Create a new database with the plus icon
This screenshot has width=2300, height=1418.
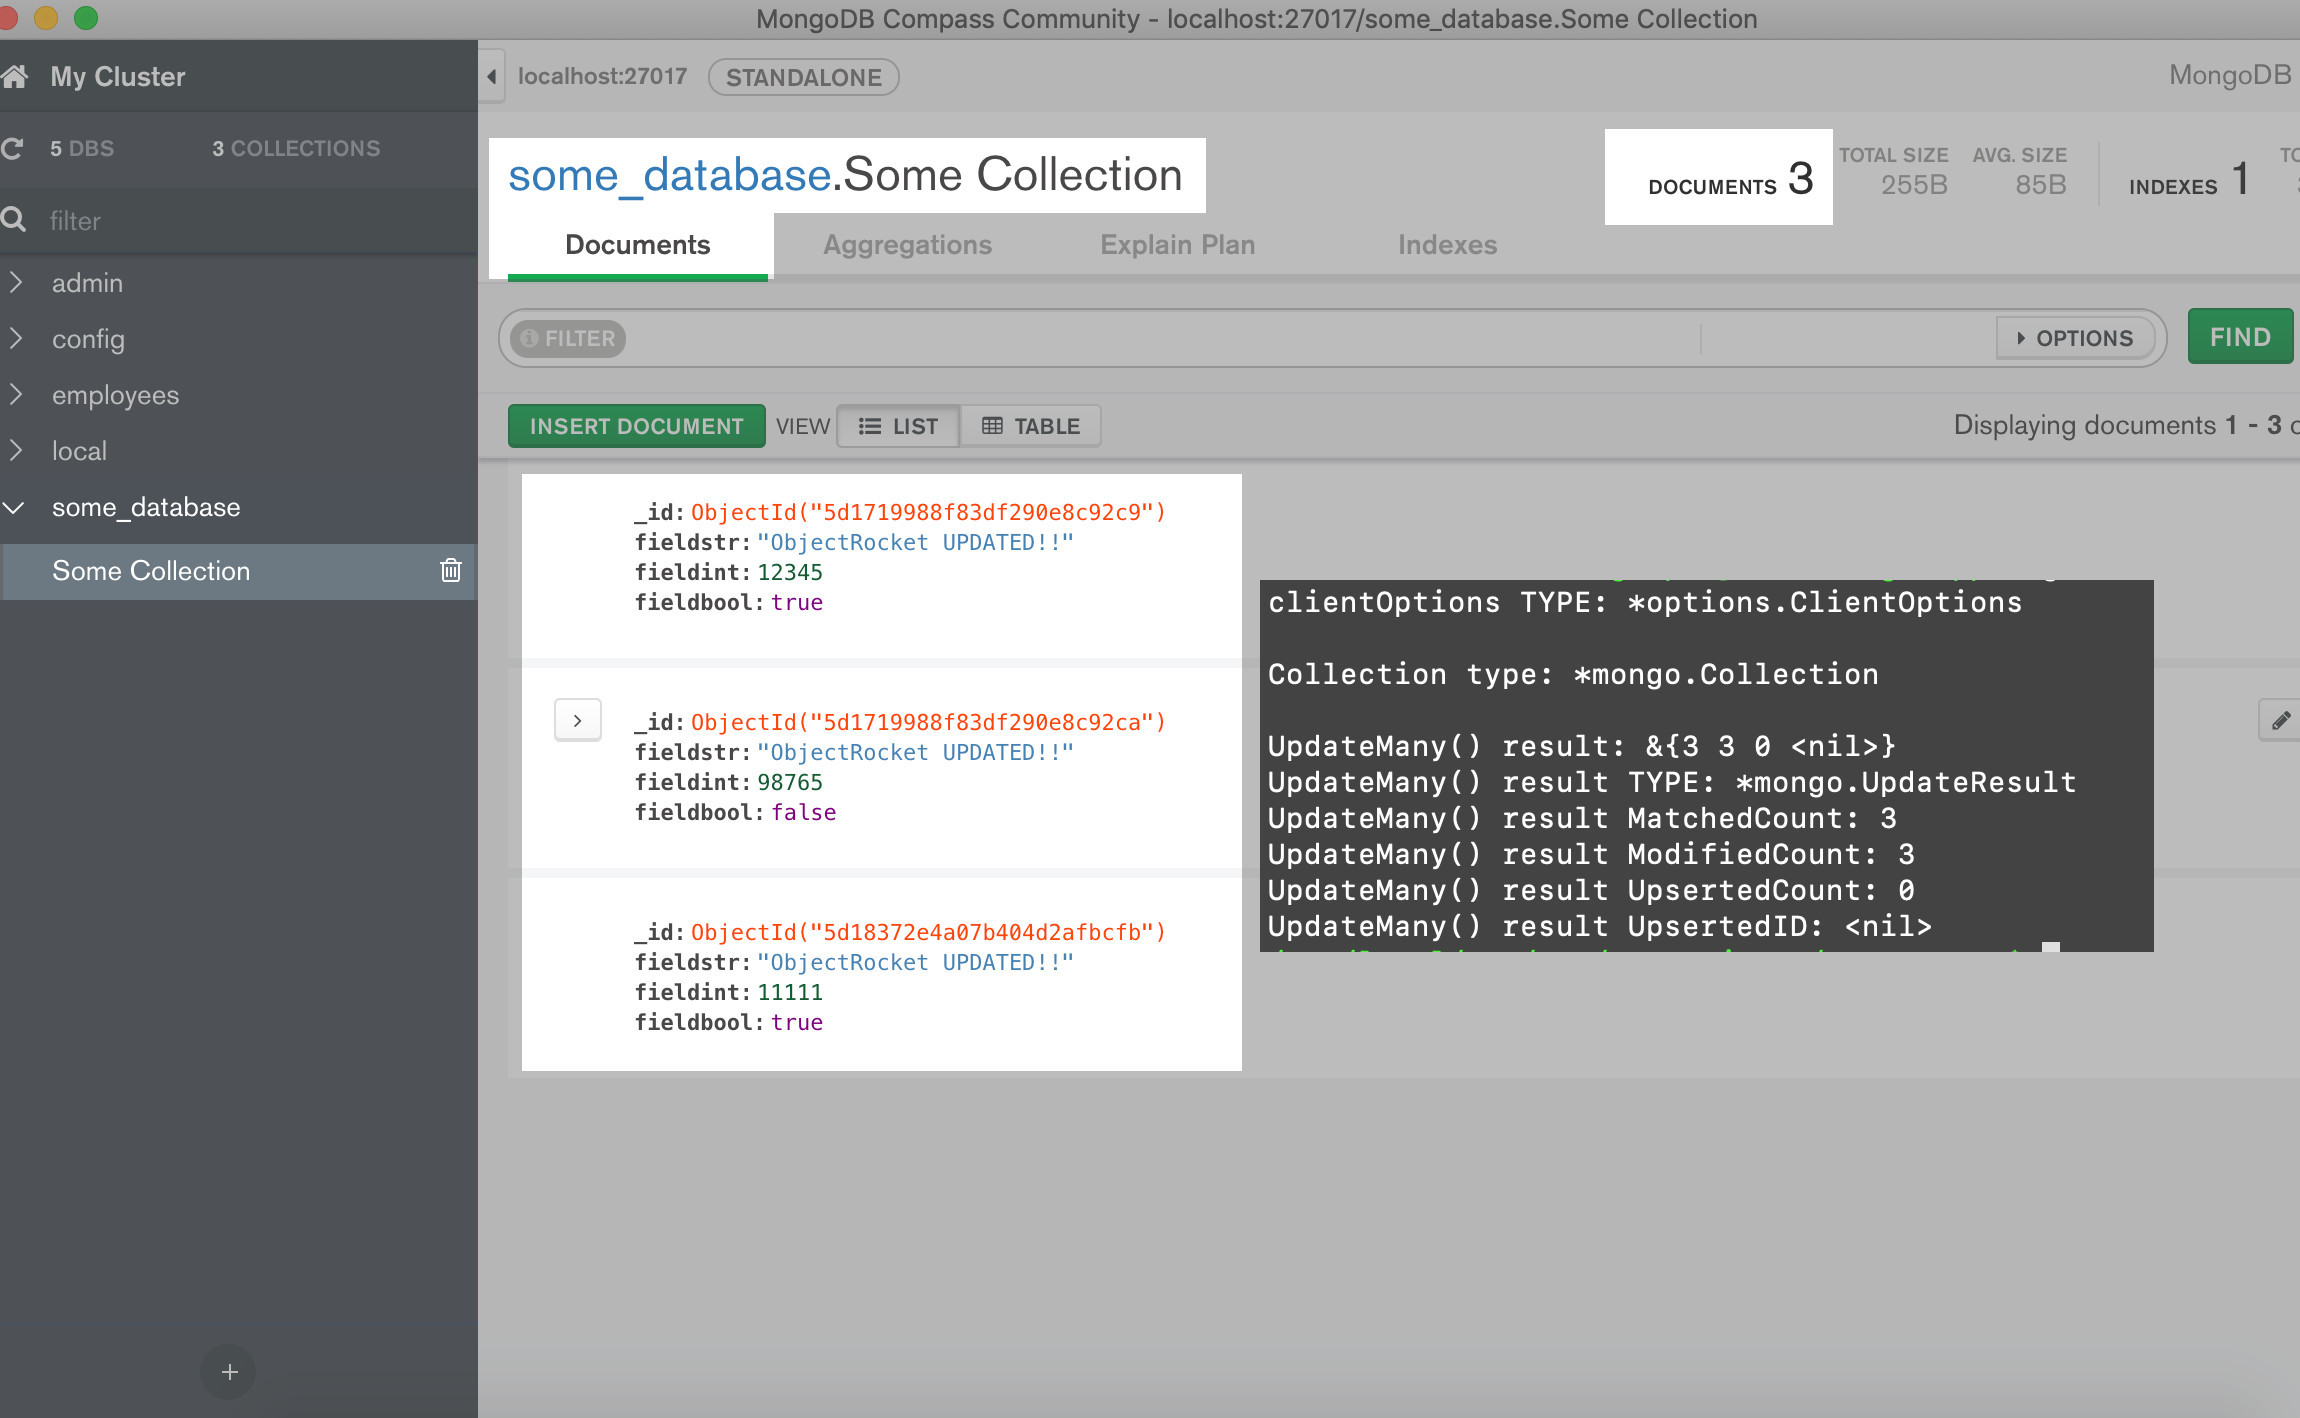[228, 1371]
